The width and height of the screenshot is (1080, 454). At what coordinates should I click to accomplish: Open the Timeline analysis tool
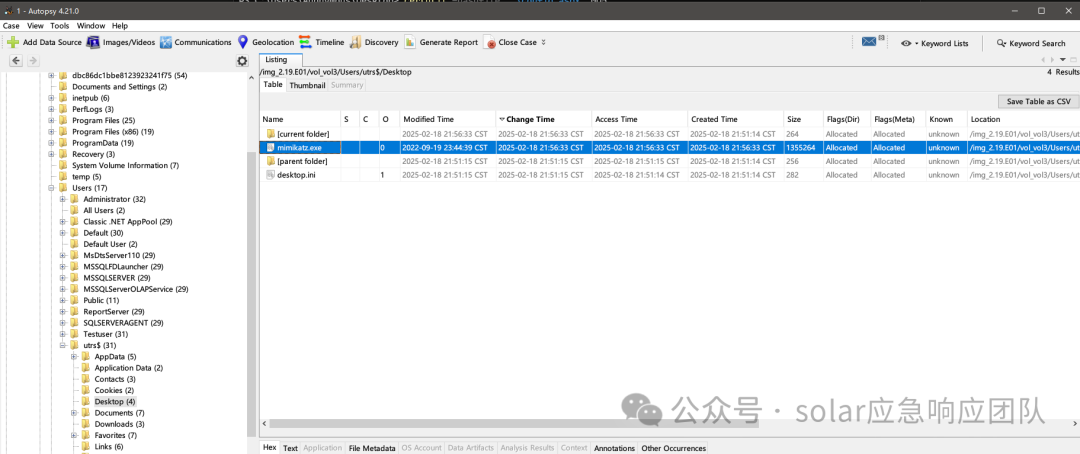tap(321, 43)
